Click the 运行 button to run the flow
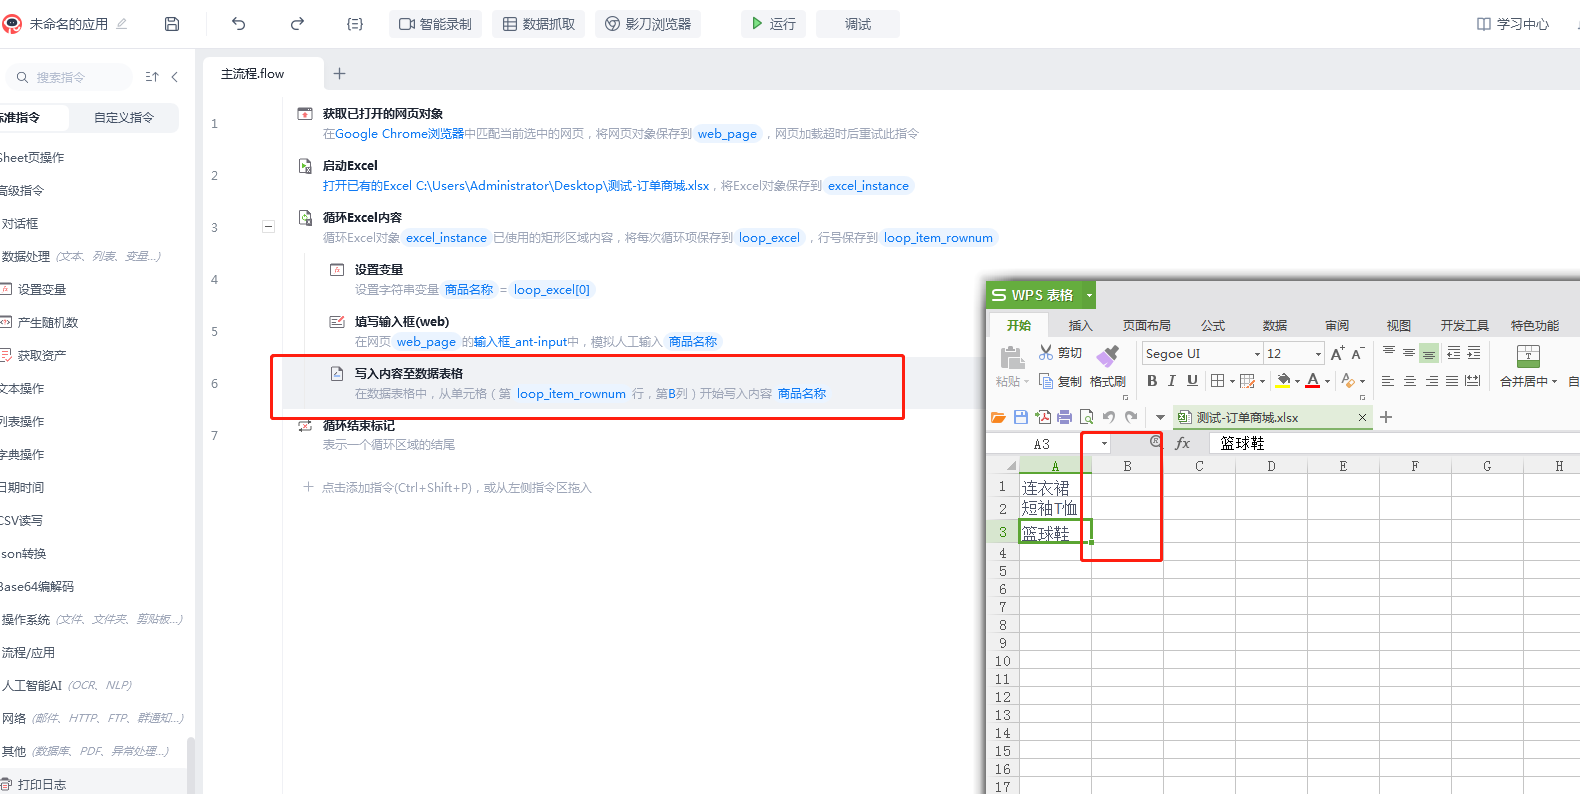 pos(773,24)
